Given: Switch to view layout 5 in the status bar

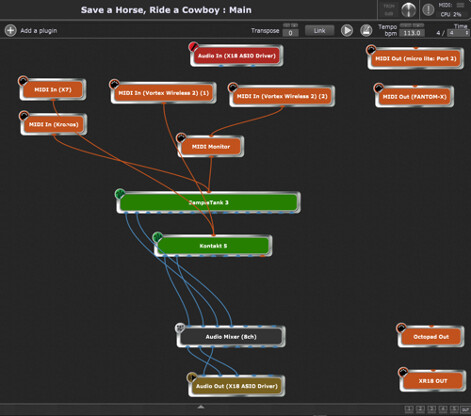Looking at the screenshot, I should point(454,409).
